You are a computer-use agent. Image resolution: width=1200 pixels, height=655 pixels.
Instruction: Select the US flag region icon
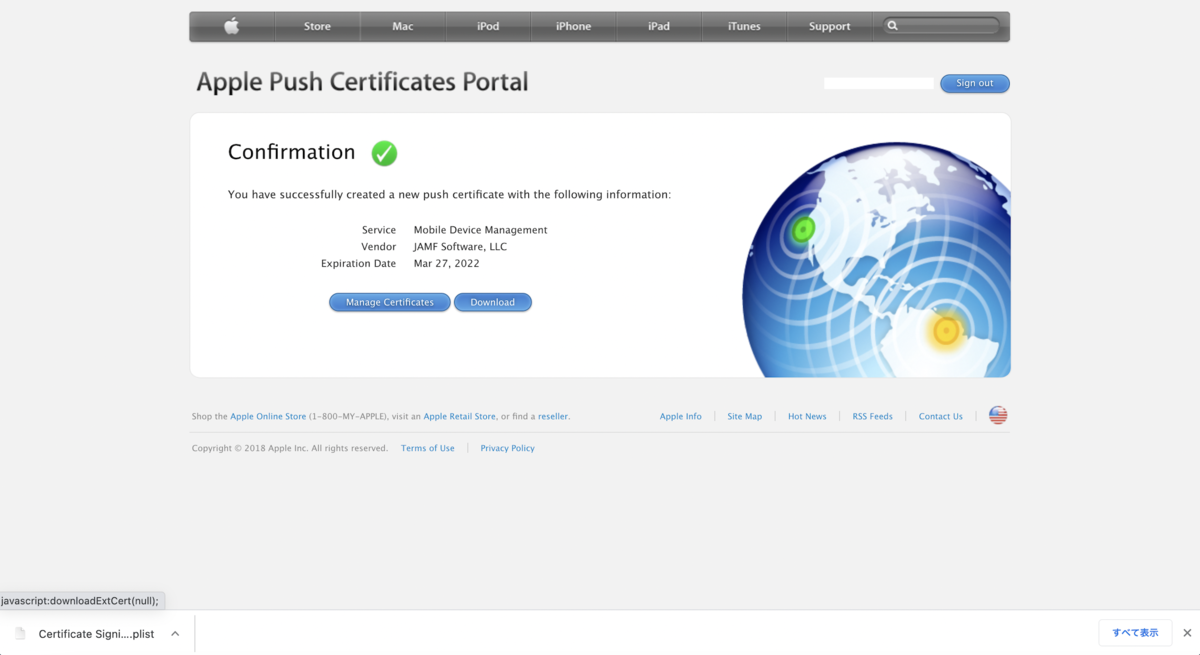[x=998, y=415]
